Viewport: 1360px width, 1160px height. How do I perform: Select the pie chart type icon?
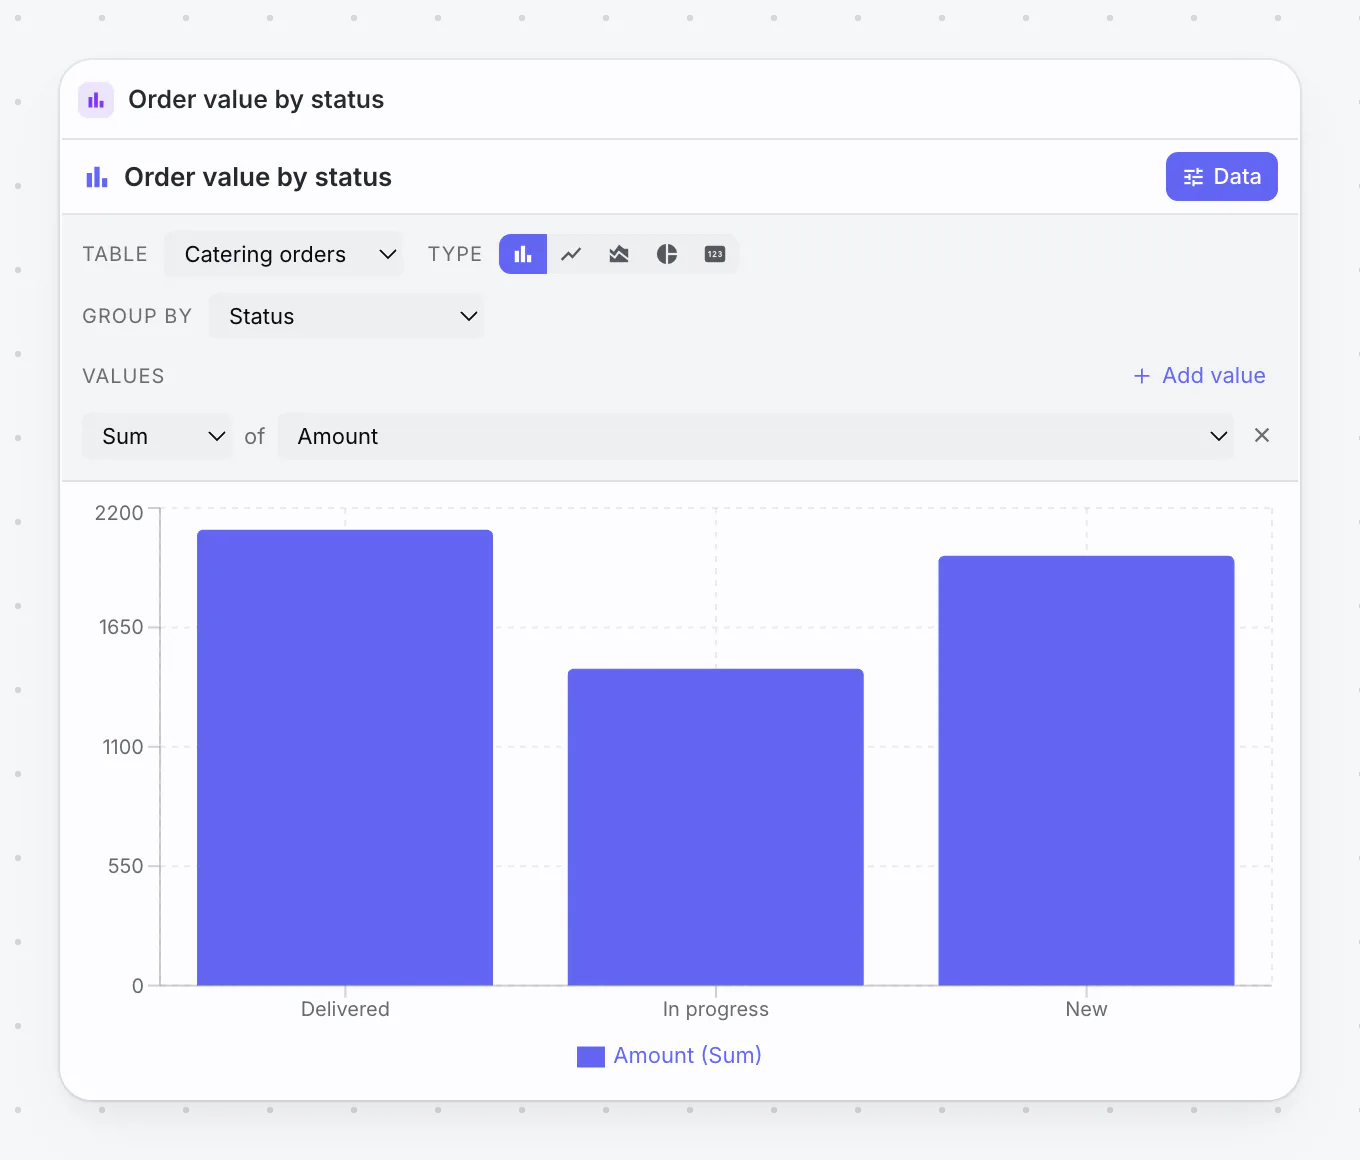coord(667,254)
